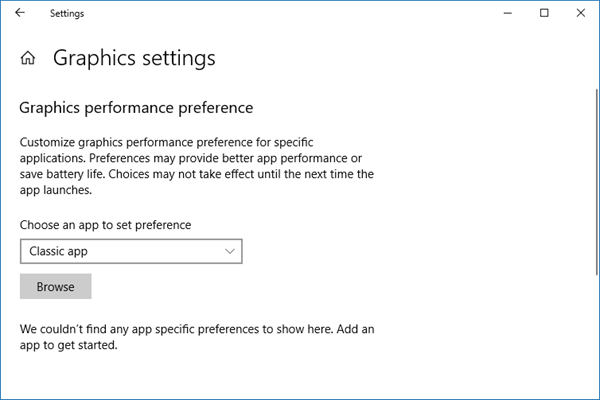Click the blank area below the message
The height and width of the screenshot is (400, 600).
point(300,378)
